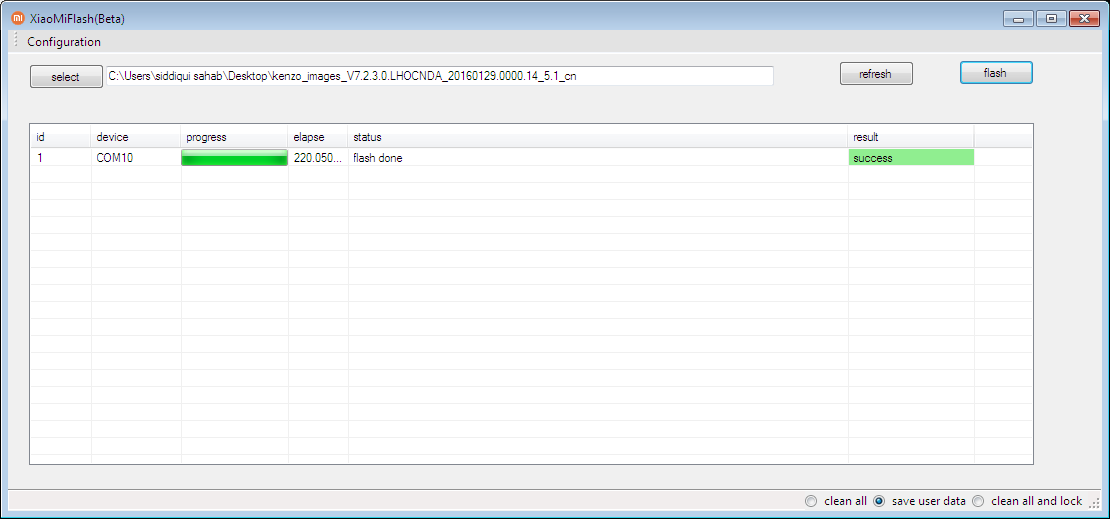Maximize the XiaoMiFlash window
1110x519 pixels.
[x=1051, y=19]
